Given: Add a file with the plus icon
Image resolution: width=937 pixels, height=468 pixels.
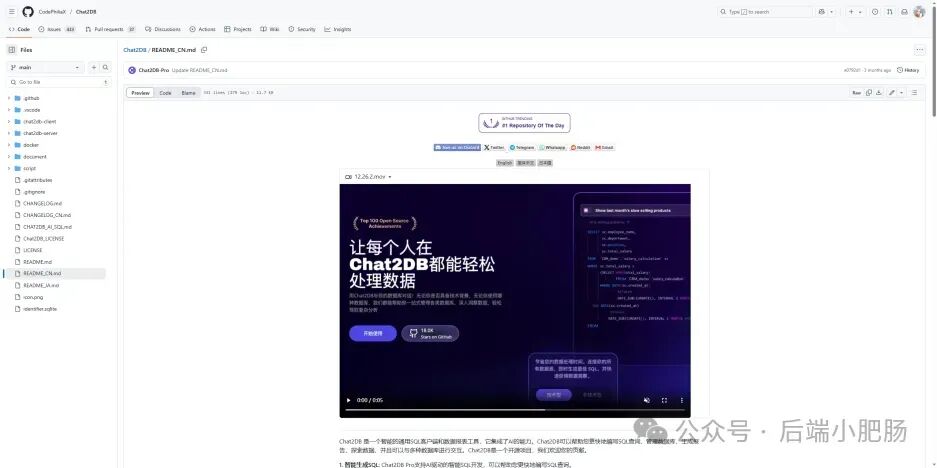Looking at the screenshot, I should (x=94, y=68).
